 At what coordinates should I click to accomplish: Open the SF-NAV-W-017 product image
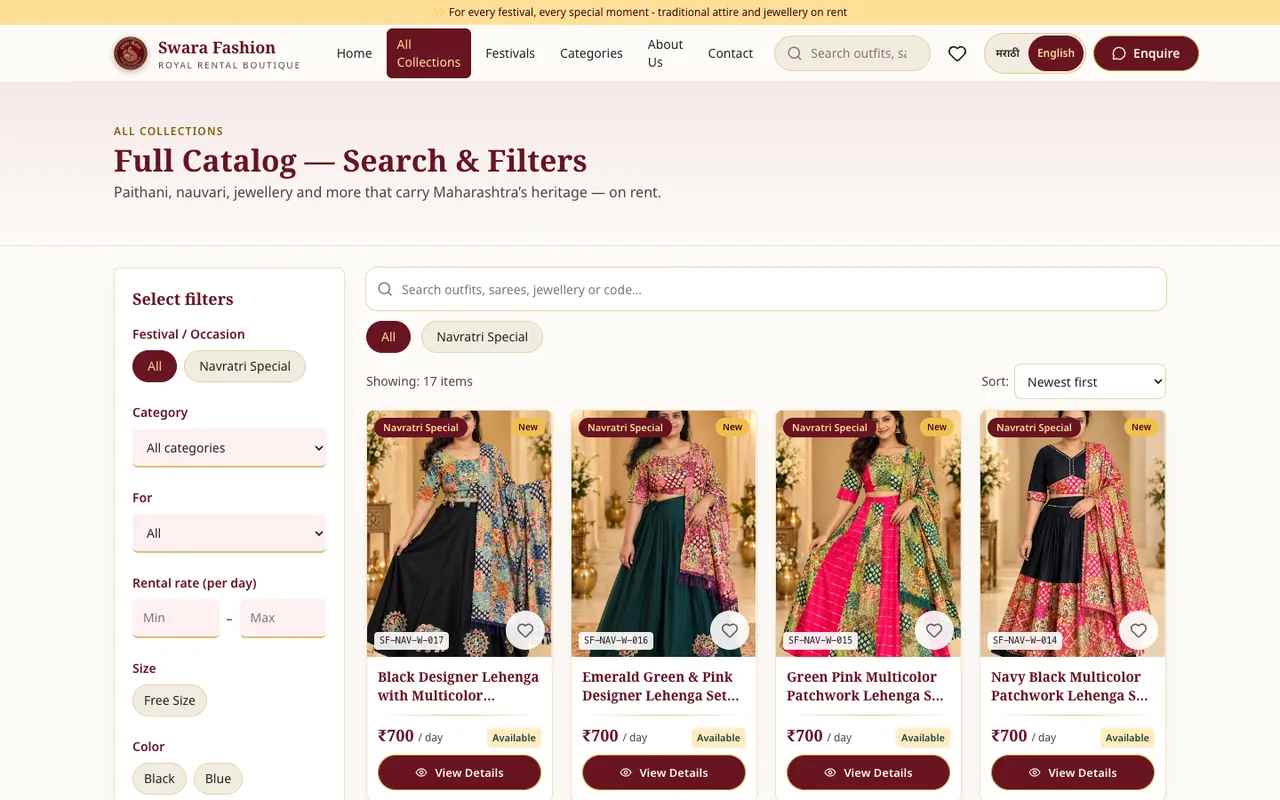click(459, 533)
